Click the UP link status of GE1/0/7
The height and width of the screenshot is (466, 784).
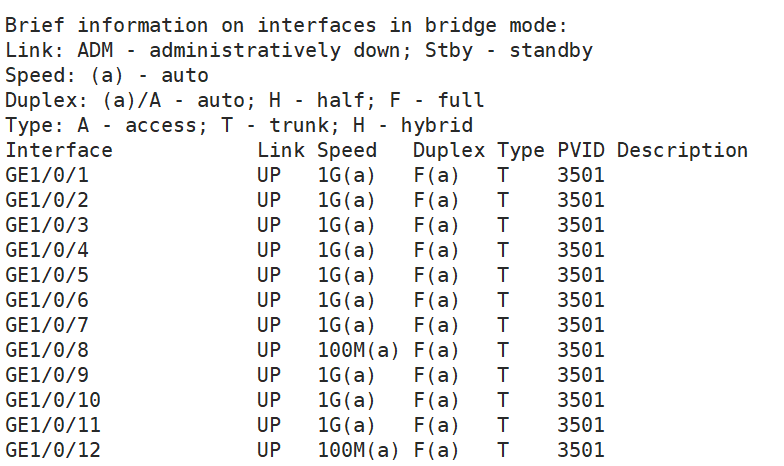[269, 325]
